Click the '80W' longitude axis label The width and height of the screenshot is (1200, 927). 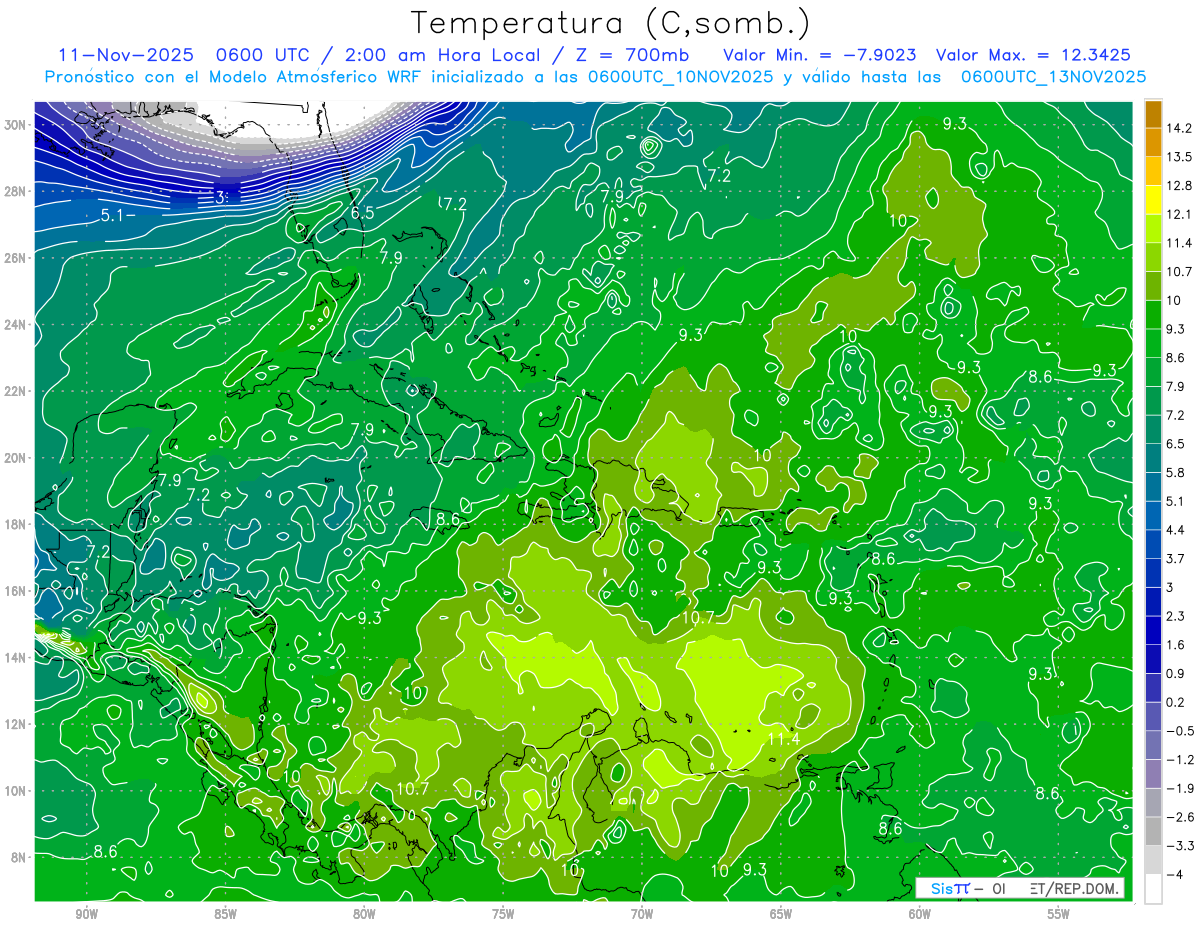point(364,915)
